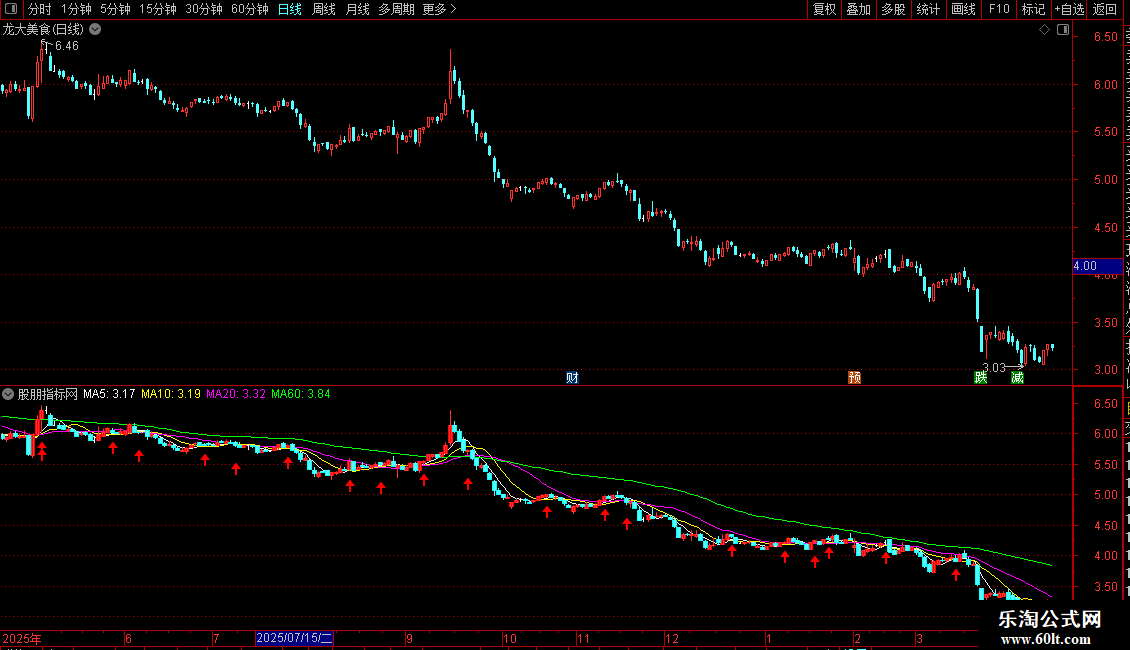Open the 画线 drawing tools
The height and width of the screenshot is (650, 1130).
[x=964, y=9]
